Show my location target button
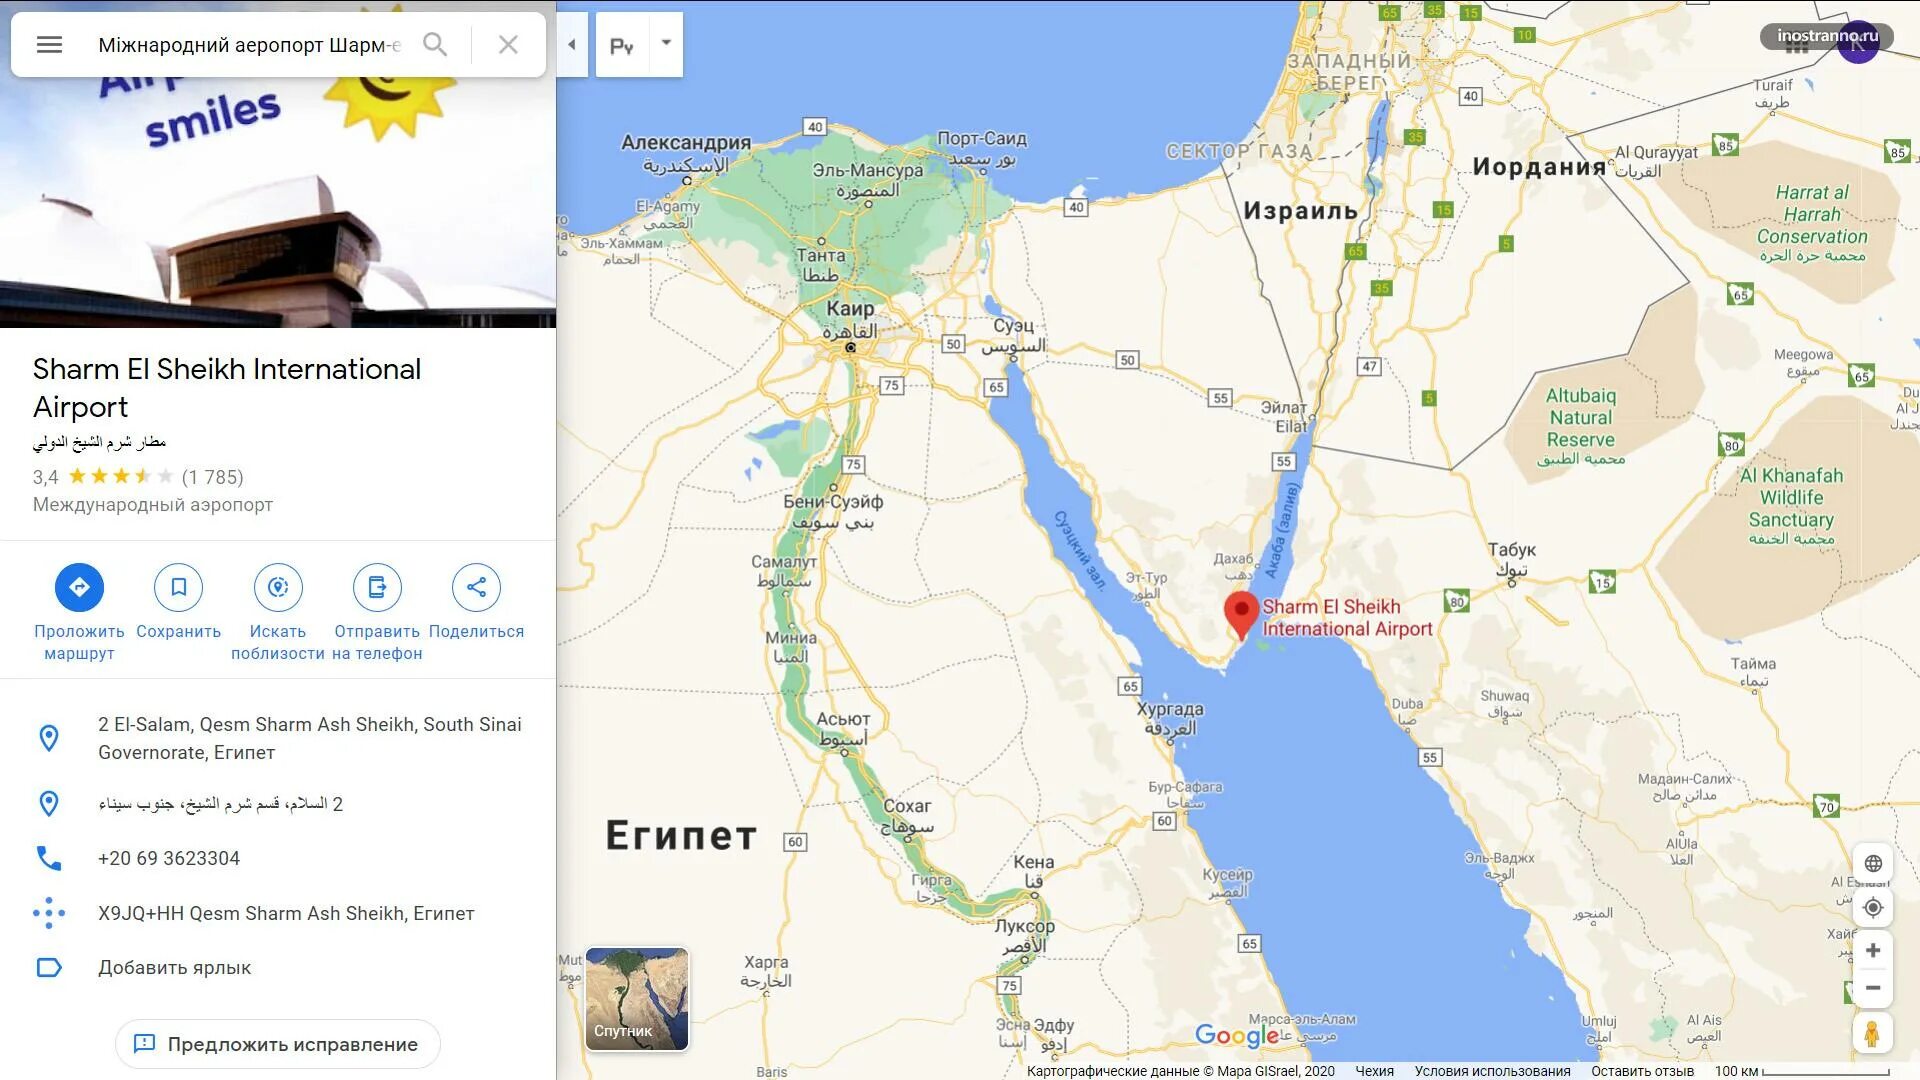Image resolution: width=1920 pixels, height=1080 pixels. click(1873, 908)
